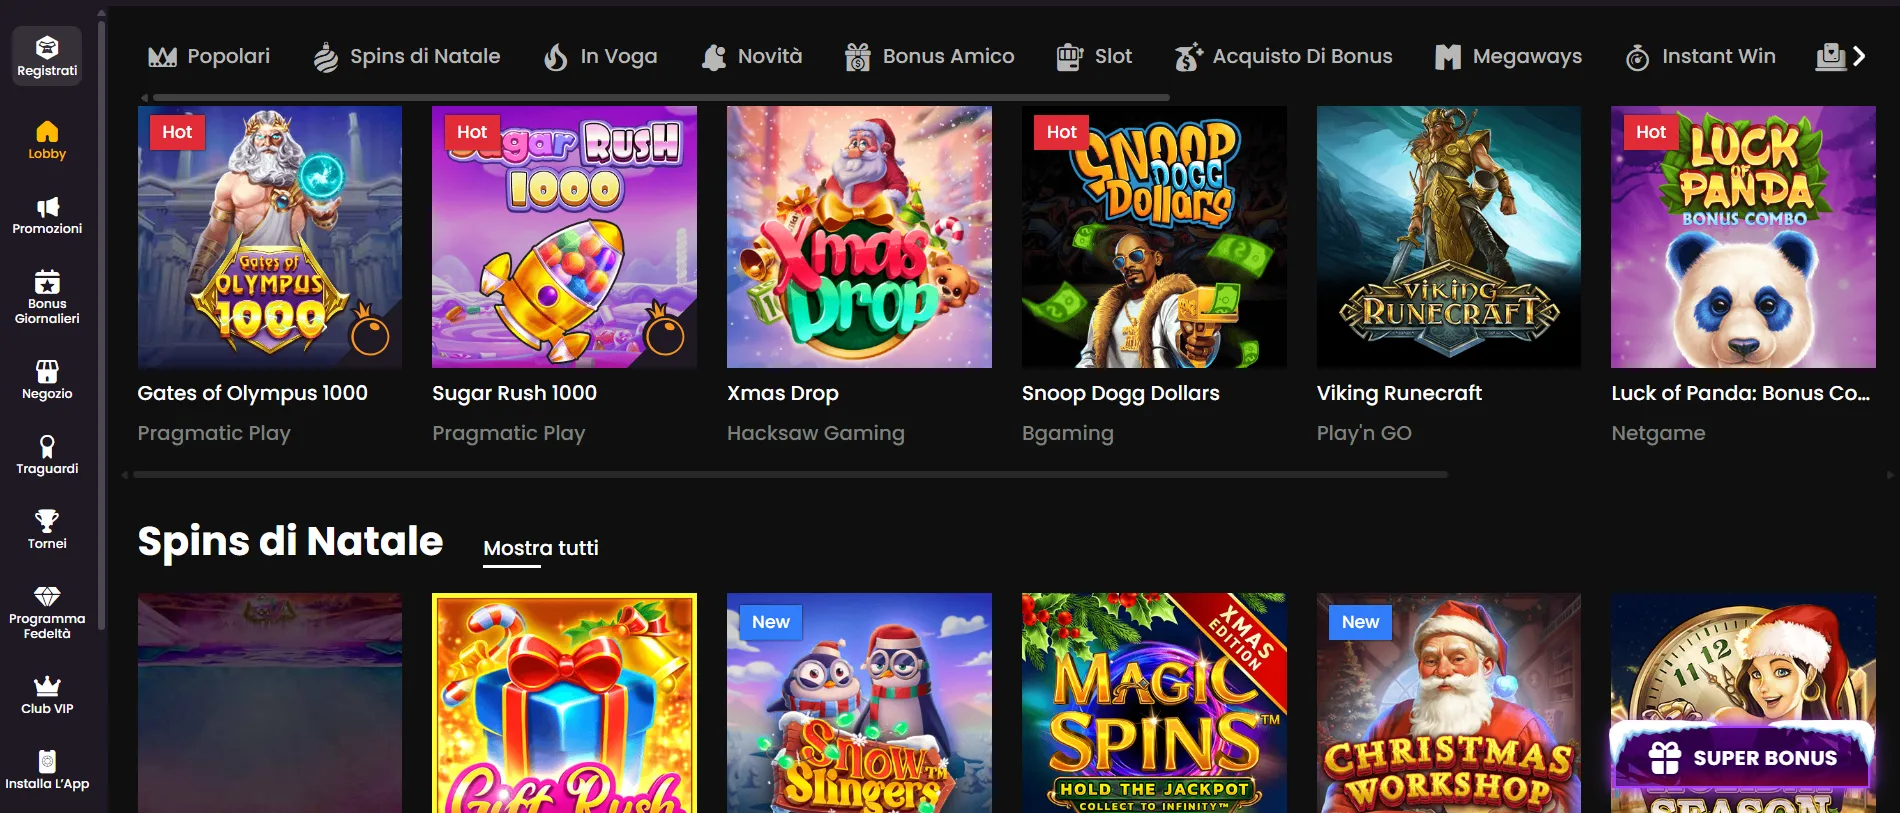
Task: Open the Tornei trophy icon
Action: [47, 521]
